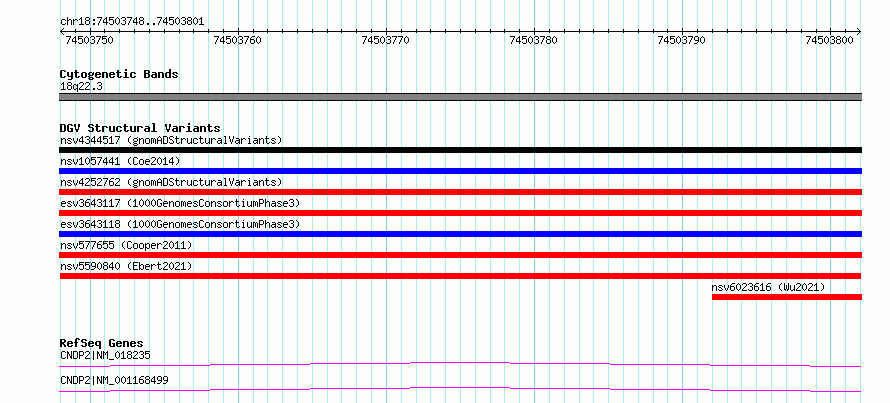Click the CNDP2|NM_018235 gene label

[105, 356]
